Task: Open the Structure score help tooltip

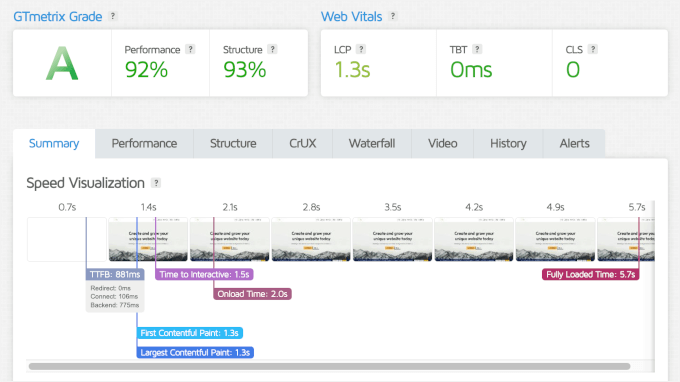Action: [272, 49]
